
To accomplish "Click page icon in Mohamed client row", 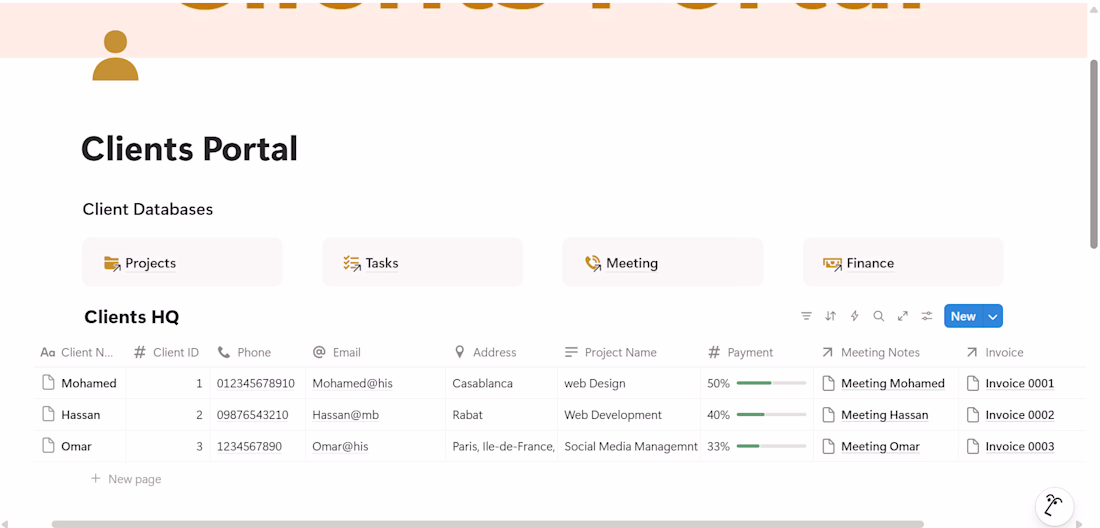I will pyautogui.click(x=48, y=383).
